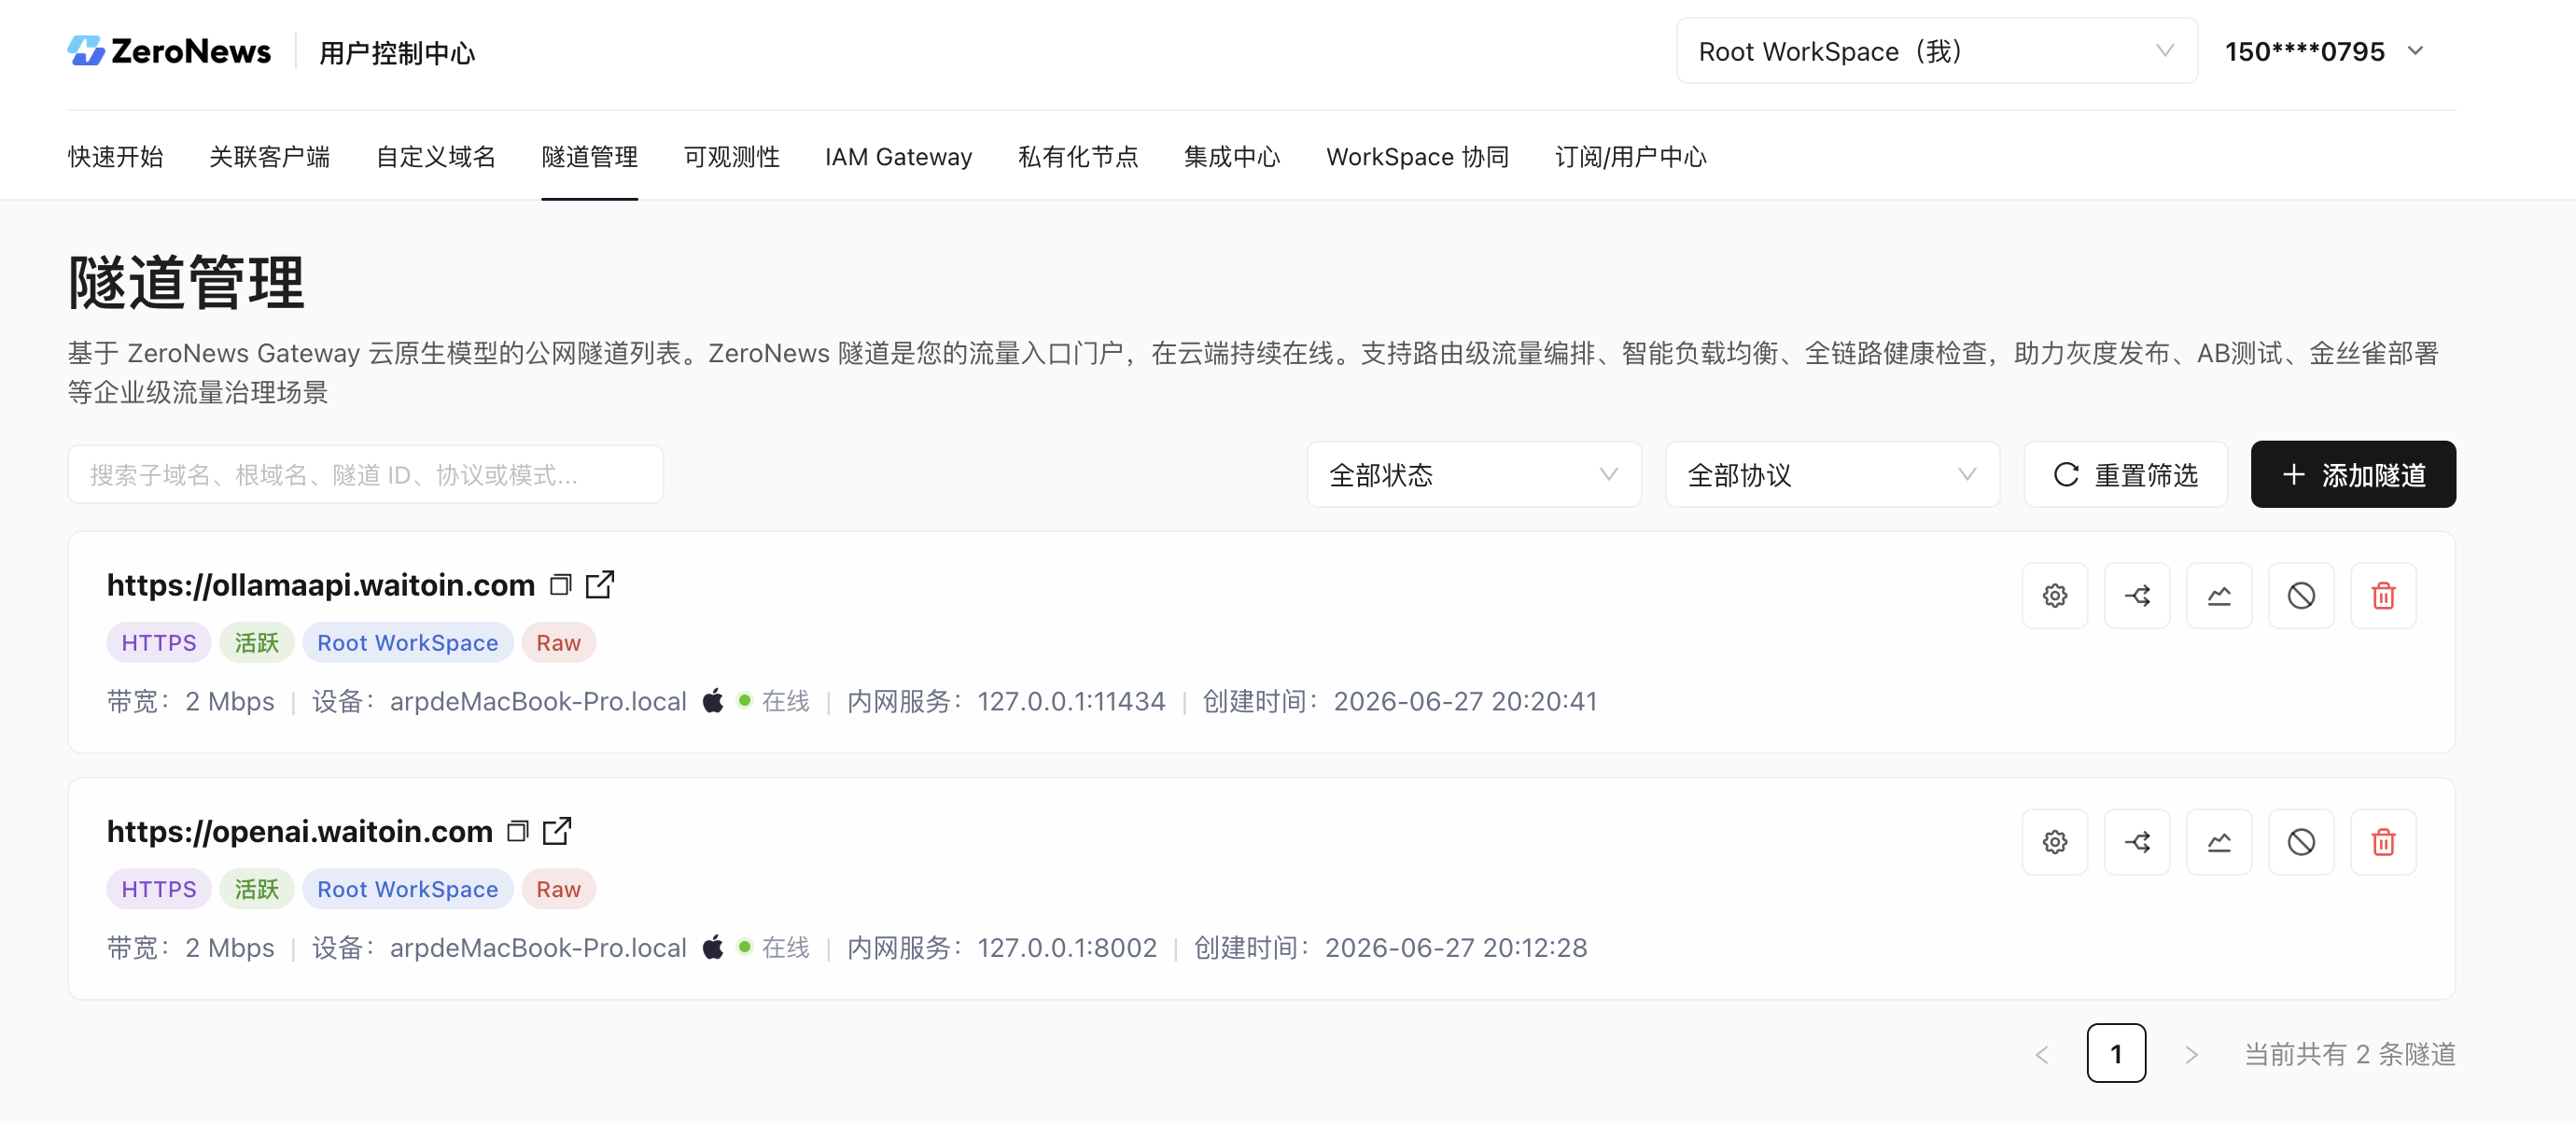Click the ZeroNews logo
Image resolution: width=2576 pixels, height=1124 pixels.
tap(169, 51)
